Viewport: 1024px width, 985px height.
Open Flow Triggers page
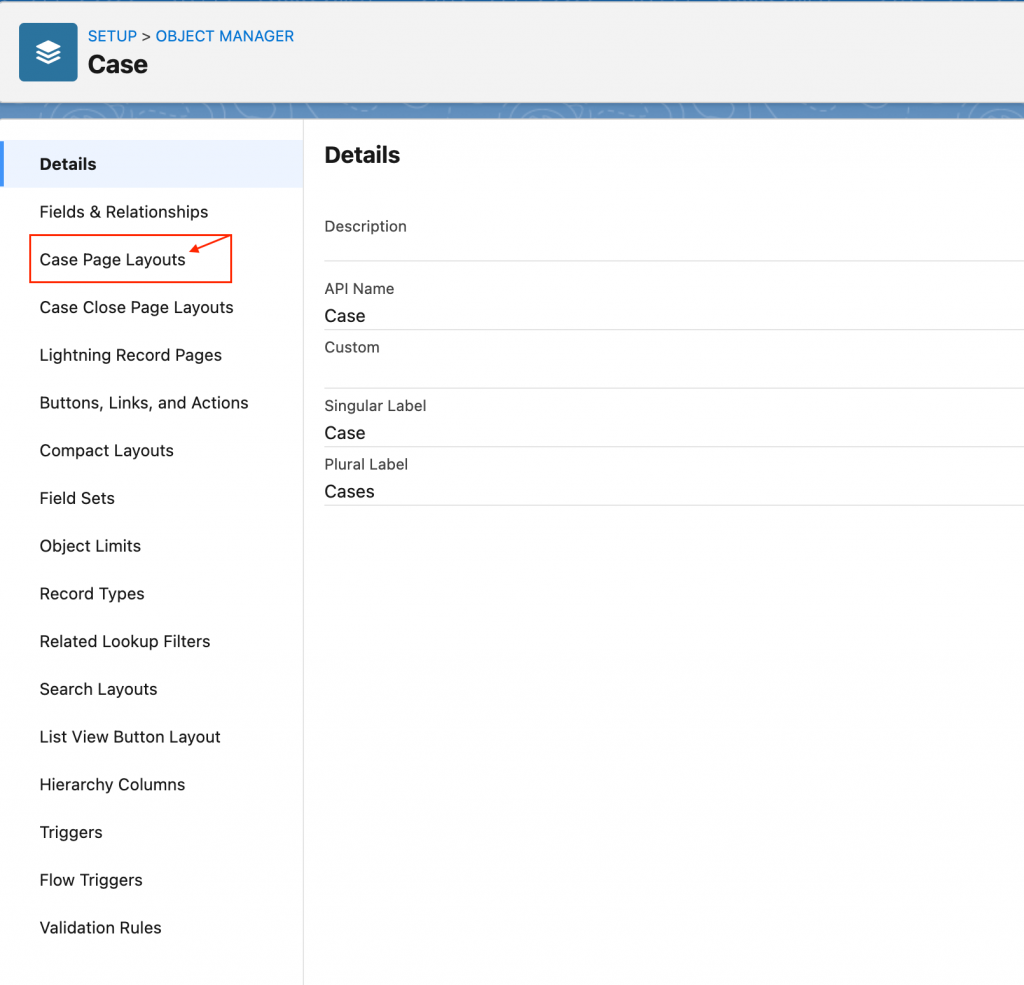(x=91, y=880)
